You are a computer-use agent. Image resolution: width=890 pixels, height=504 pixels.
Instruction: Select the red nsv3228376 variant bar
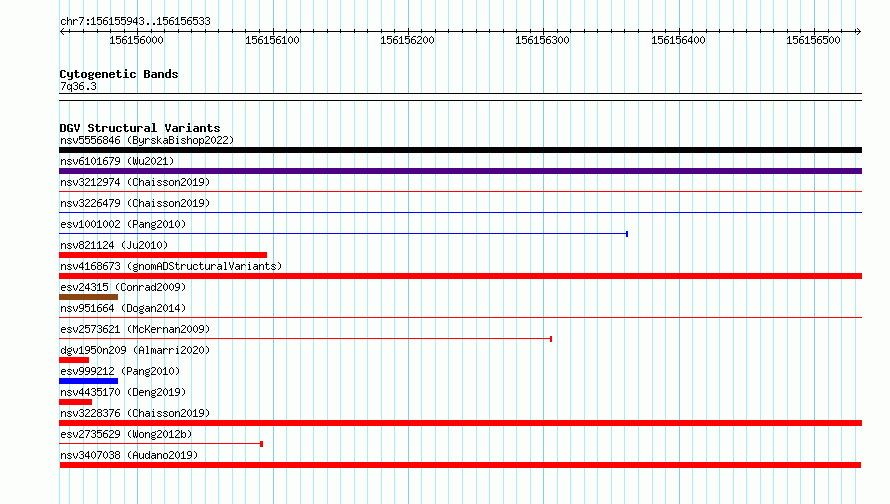[460, 423]
